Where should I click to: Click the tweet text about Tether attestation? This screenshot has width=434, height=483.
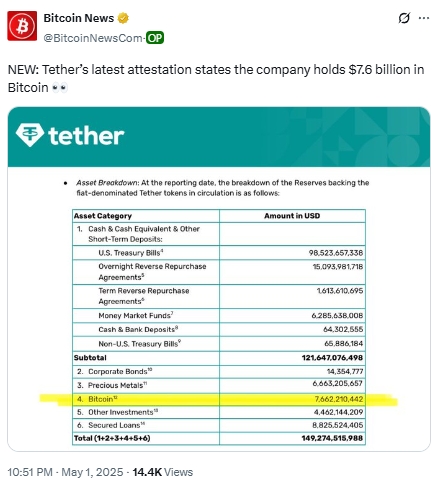click(216, 79)
